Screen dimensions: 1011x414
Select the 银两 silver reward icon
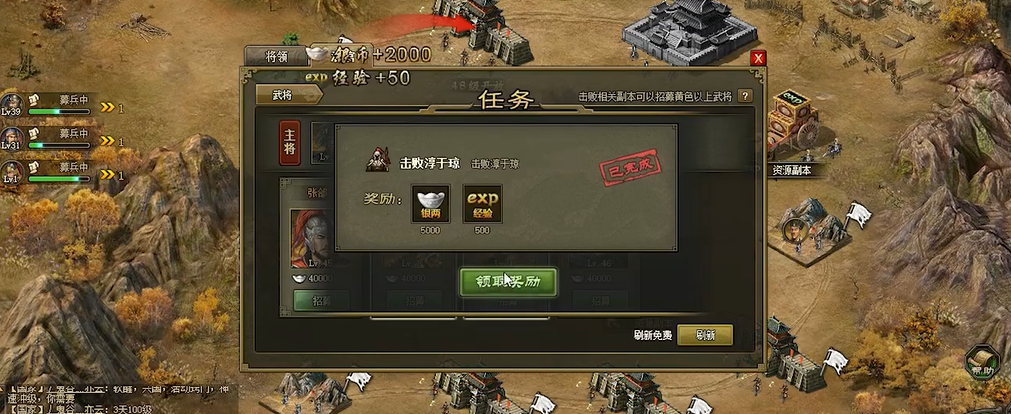[430, 204]
